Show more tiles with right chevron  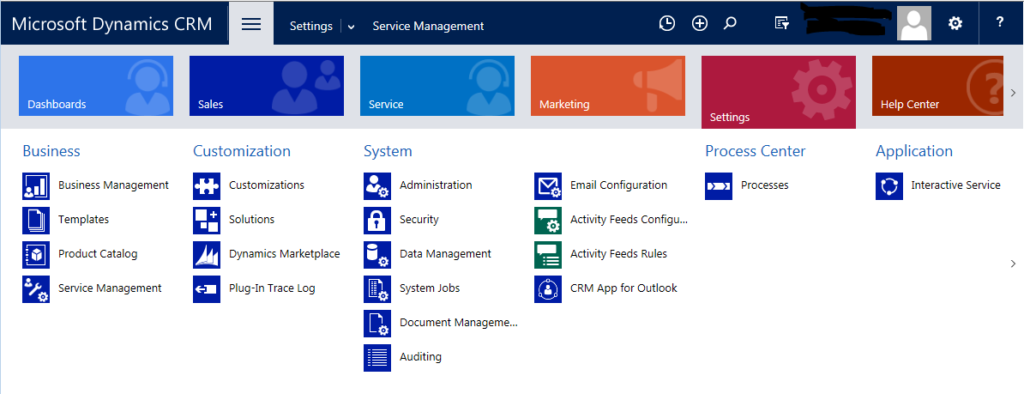pyautogui.click(x=1013, y=93)
